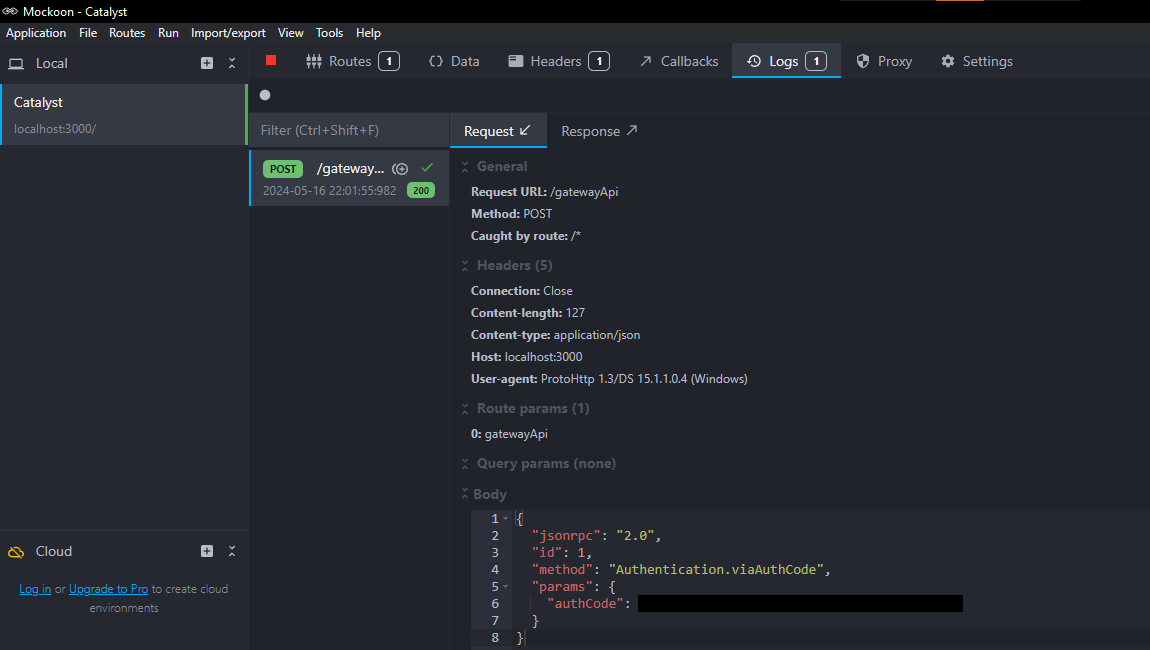This screenshot has height=650, width=1150.
Task: Click the Content-length 127 header
Action: click(x=528, y=313)
